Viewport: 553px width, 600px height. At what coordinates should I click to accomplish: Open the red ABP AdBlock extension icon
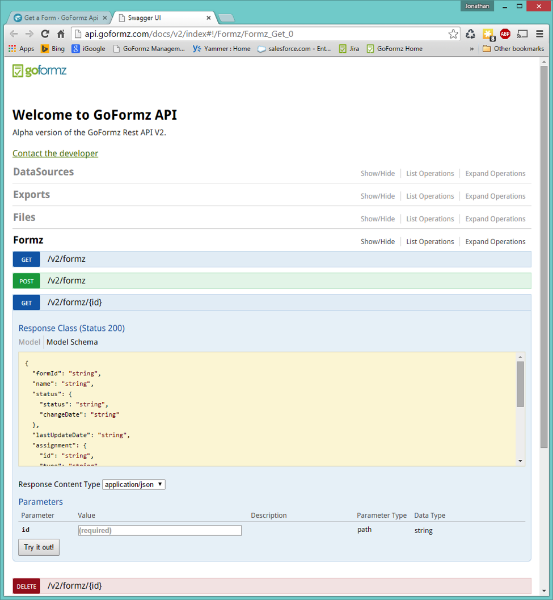click(x=505, y=34)
